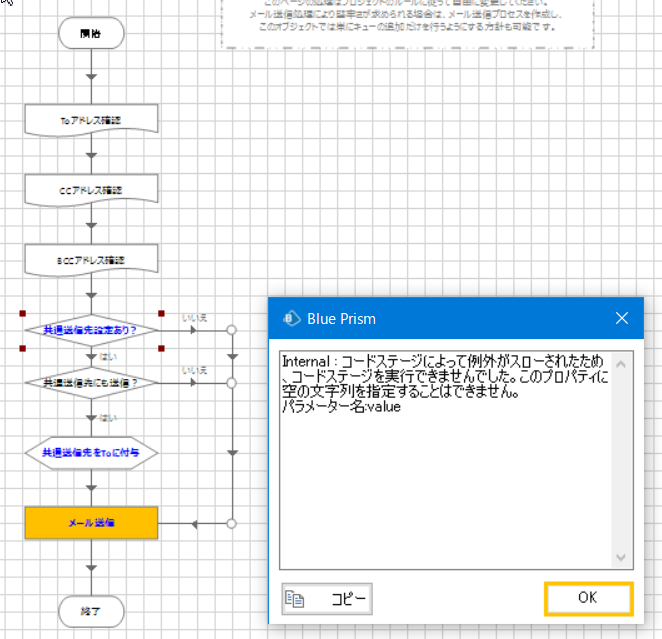The image size is (662, 639).
Task: Click the message scrollbar down arrow
Action: pyautogui.click(x=621, y=557)
